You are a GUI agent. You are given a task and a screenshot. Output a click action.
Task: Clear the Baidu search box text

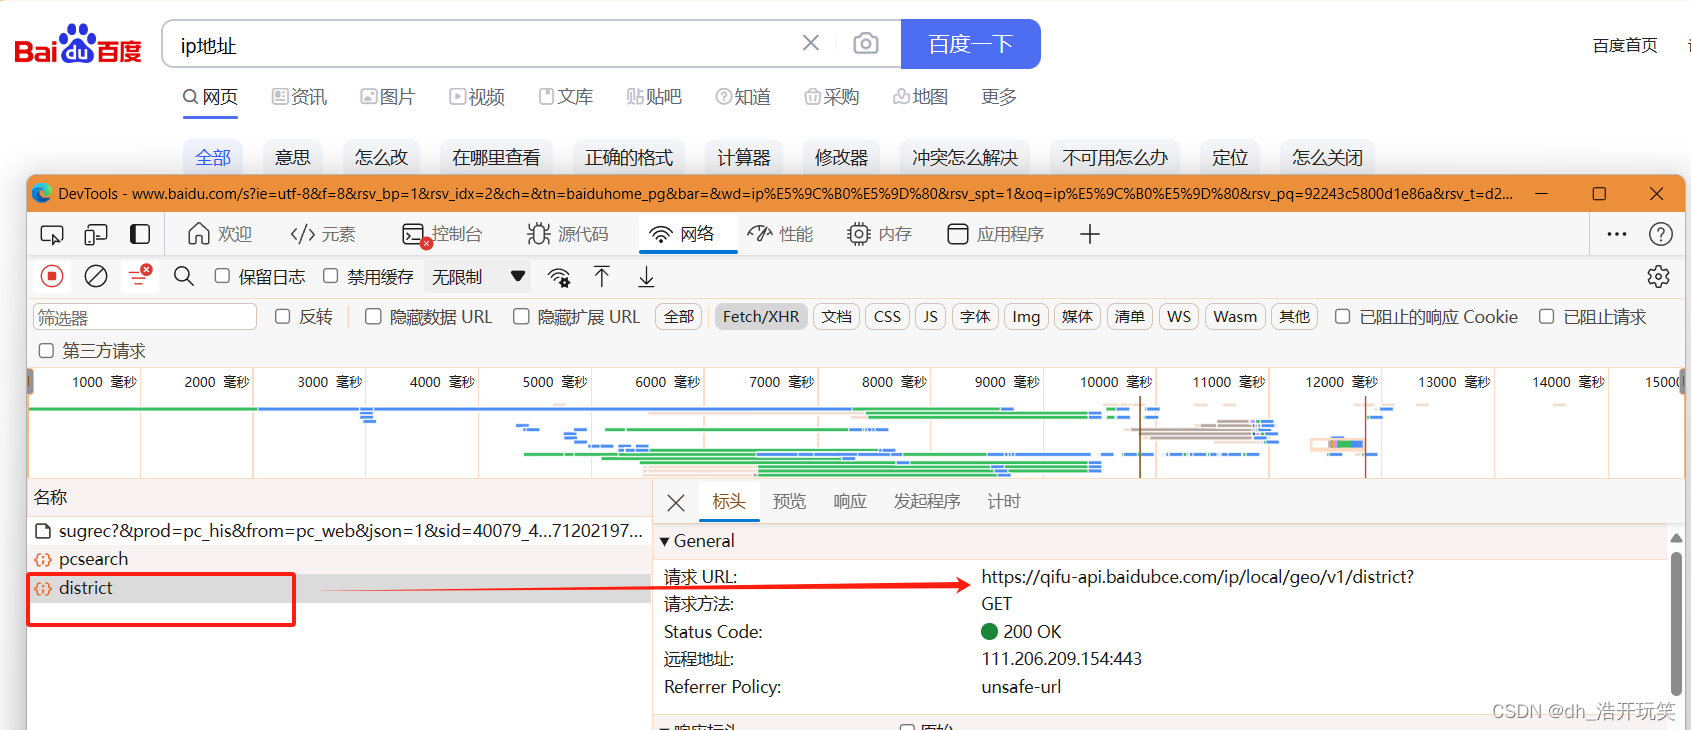click(x=811, y=42)
